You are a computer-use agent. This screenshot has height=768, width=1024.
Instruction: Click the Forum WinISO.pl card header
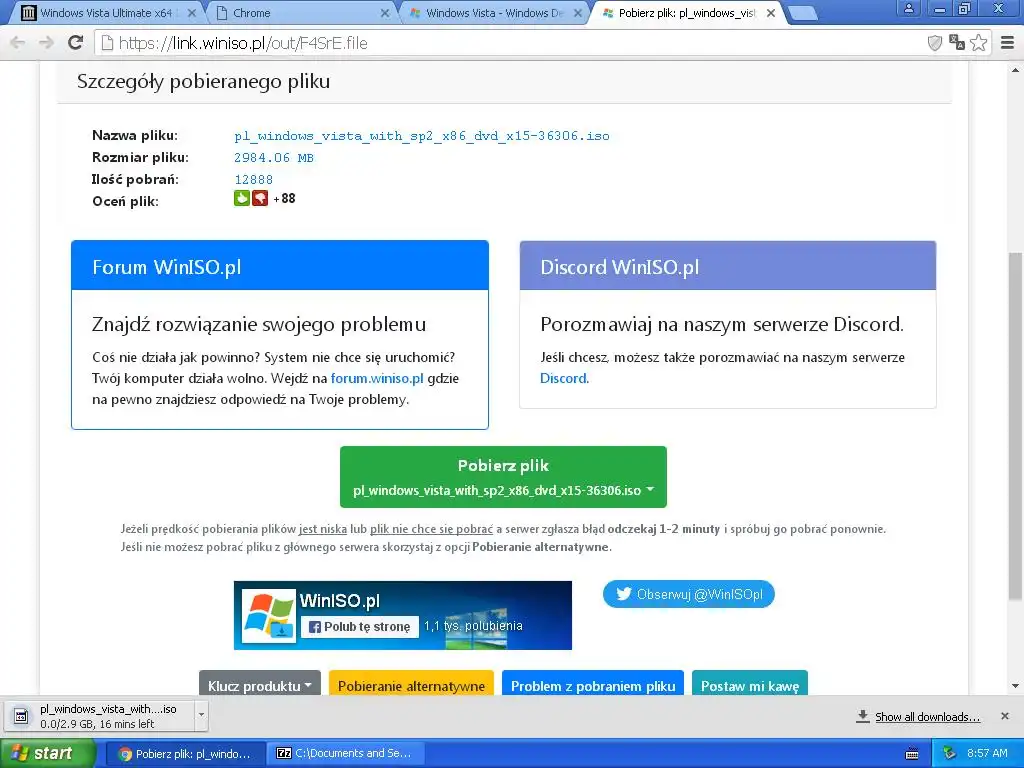[x=280, y=266]
